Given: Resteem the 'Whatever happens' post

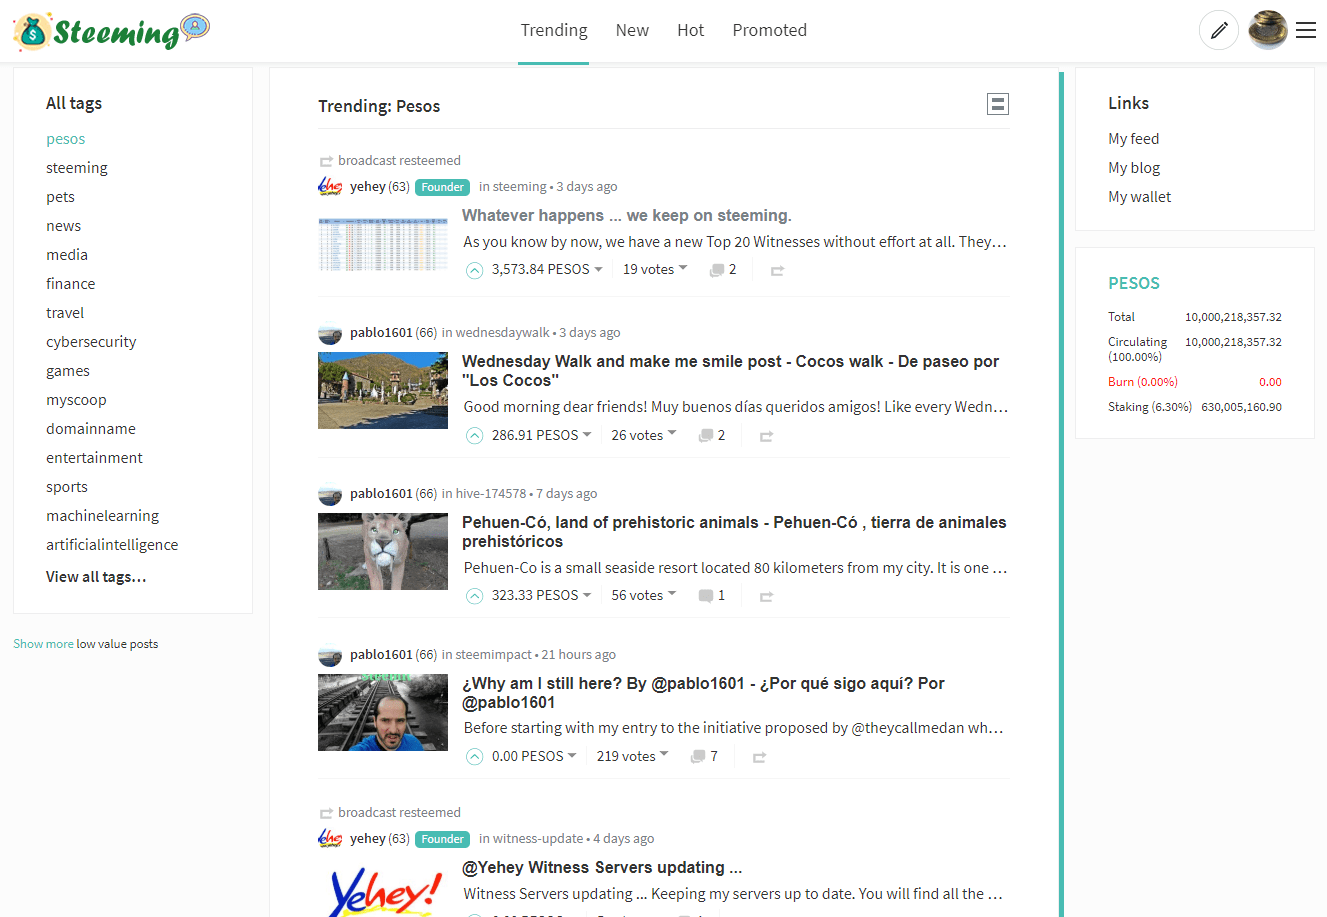Looking at the screenshot, I should (x=777, y=270).
